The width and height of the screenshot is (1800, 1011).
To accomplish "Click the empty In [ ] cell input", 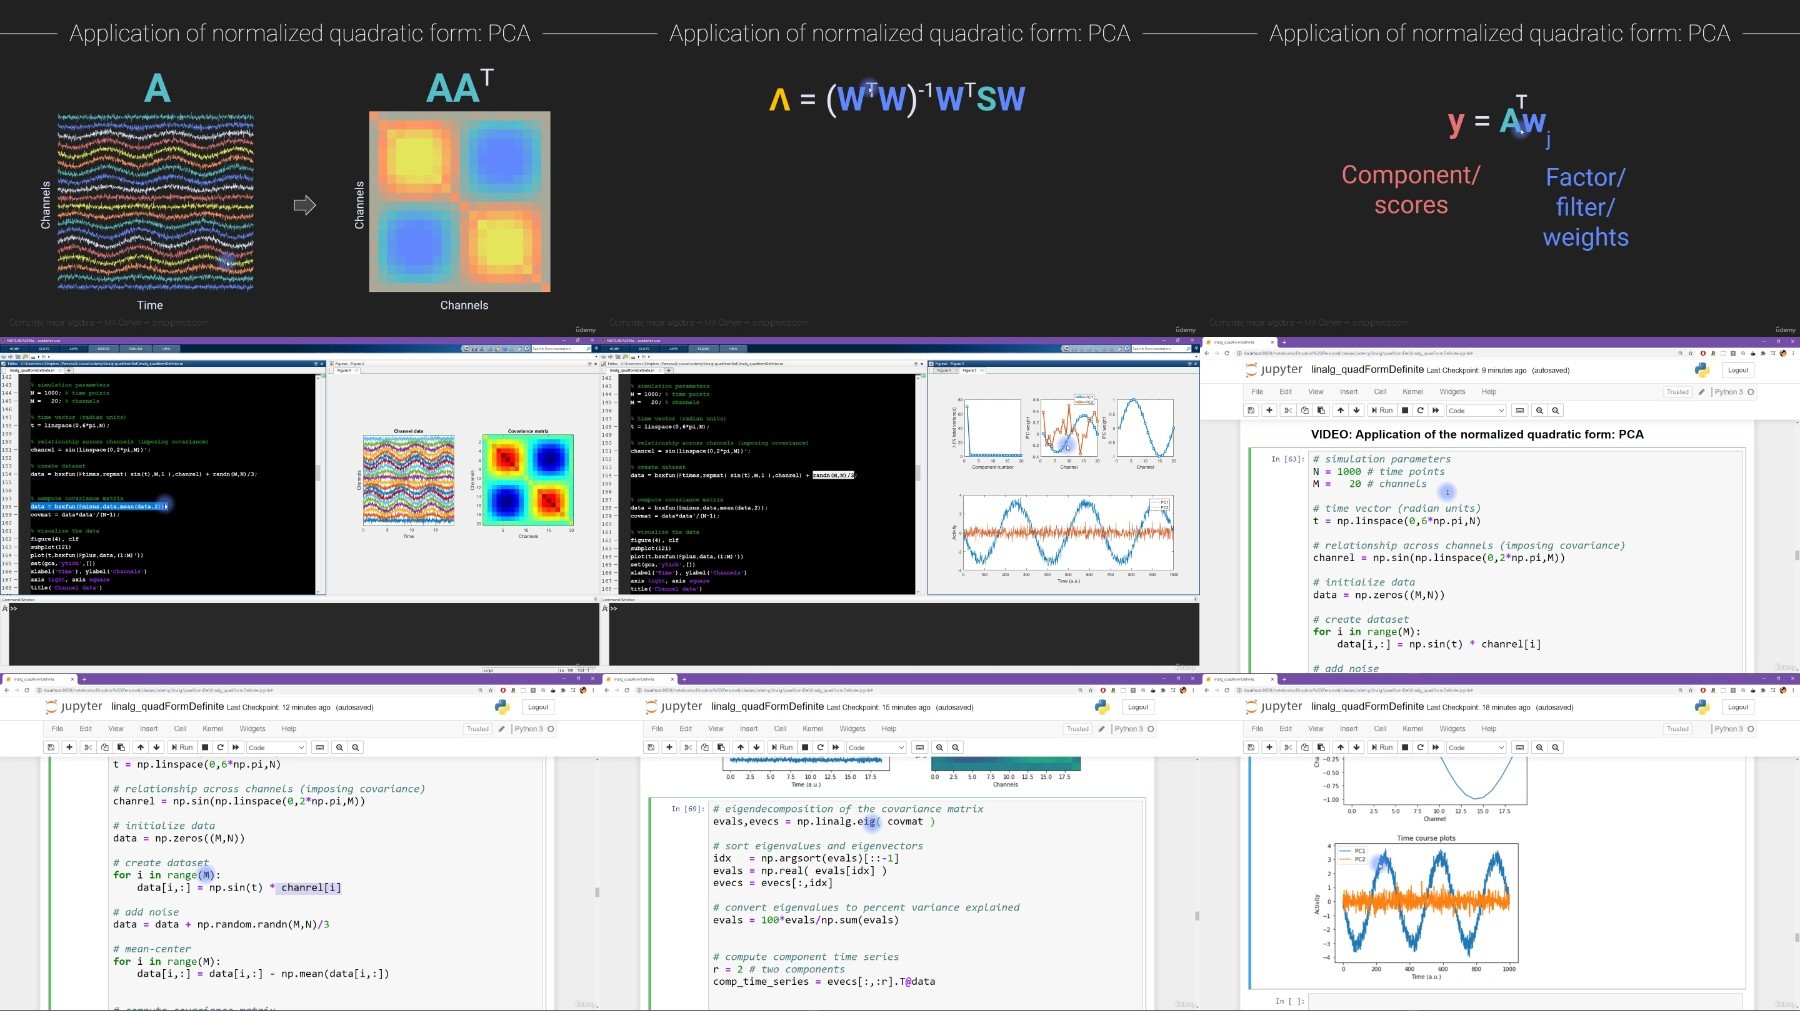I will pyautogui.click(x=1526, y=1001).
